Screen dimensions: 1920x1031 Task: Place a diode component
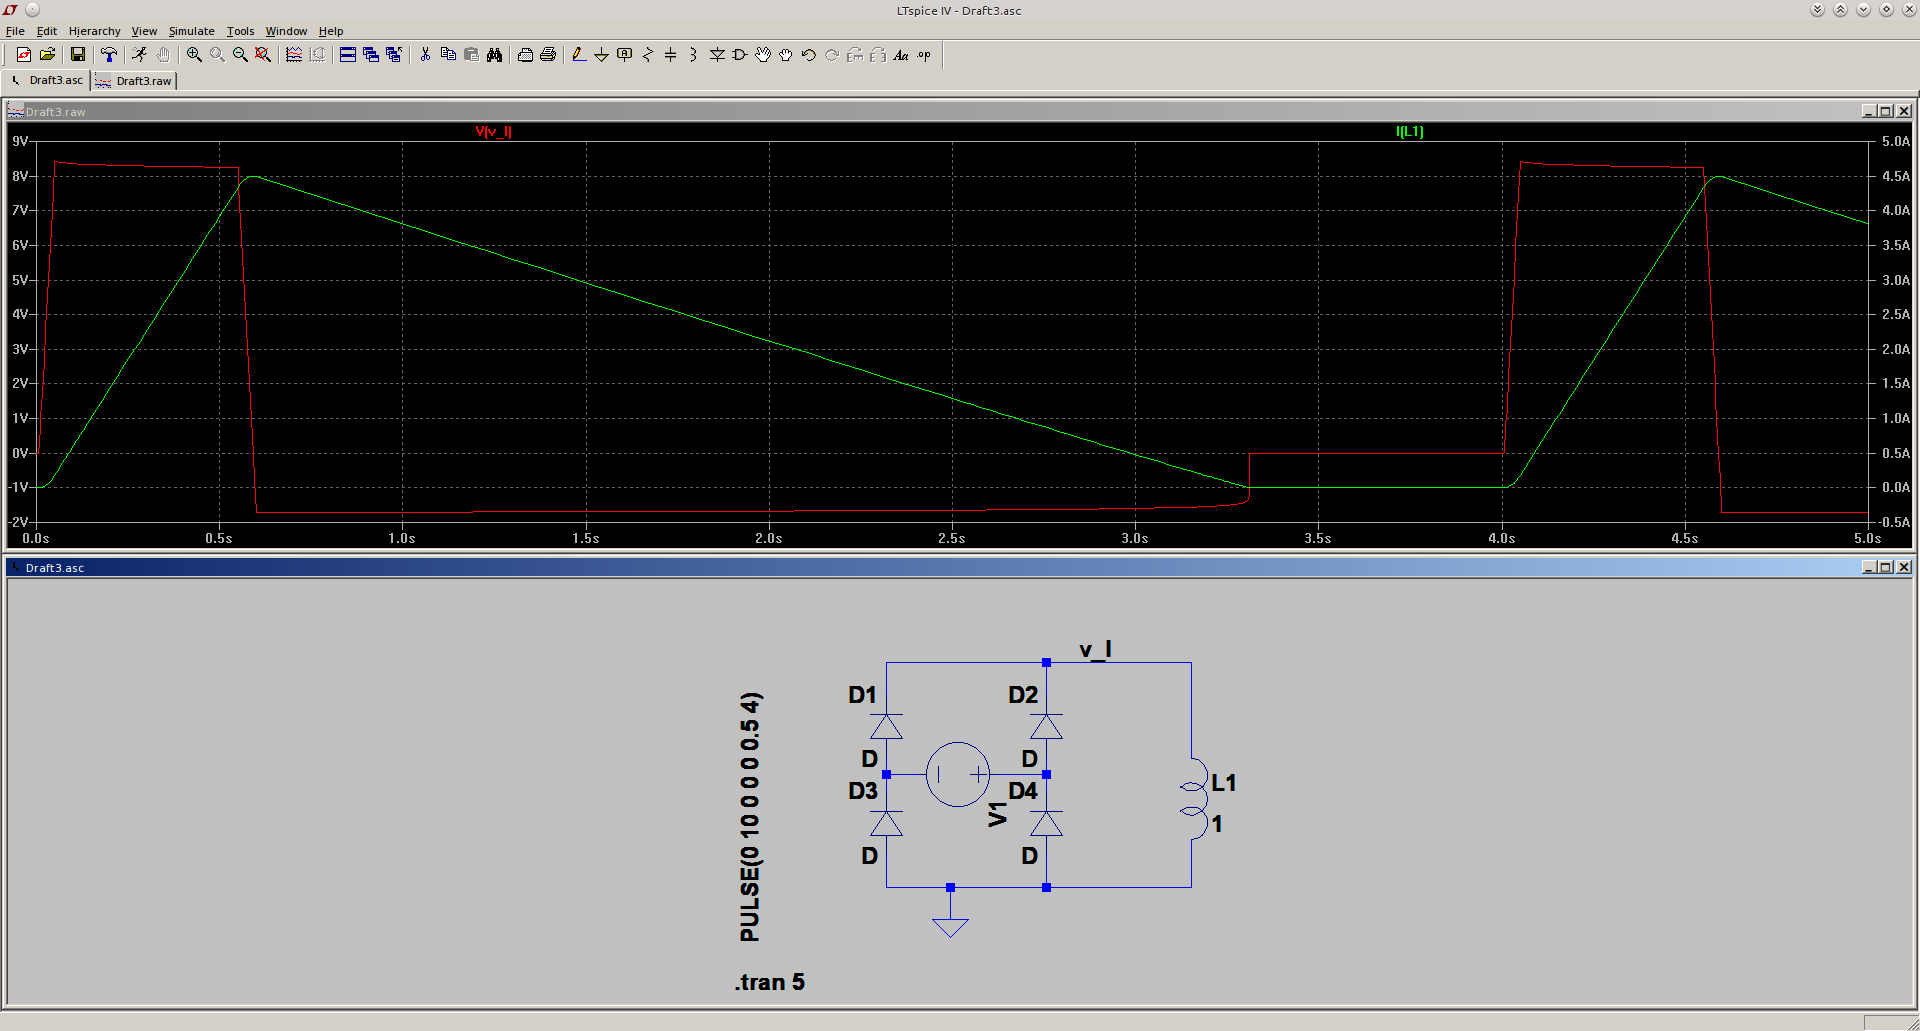717,55
